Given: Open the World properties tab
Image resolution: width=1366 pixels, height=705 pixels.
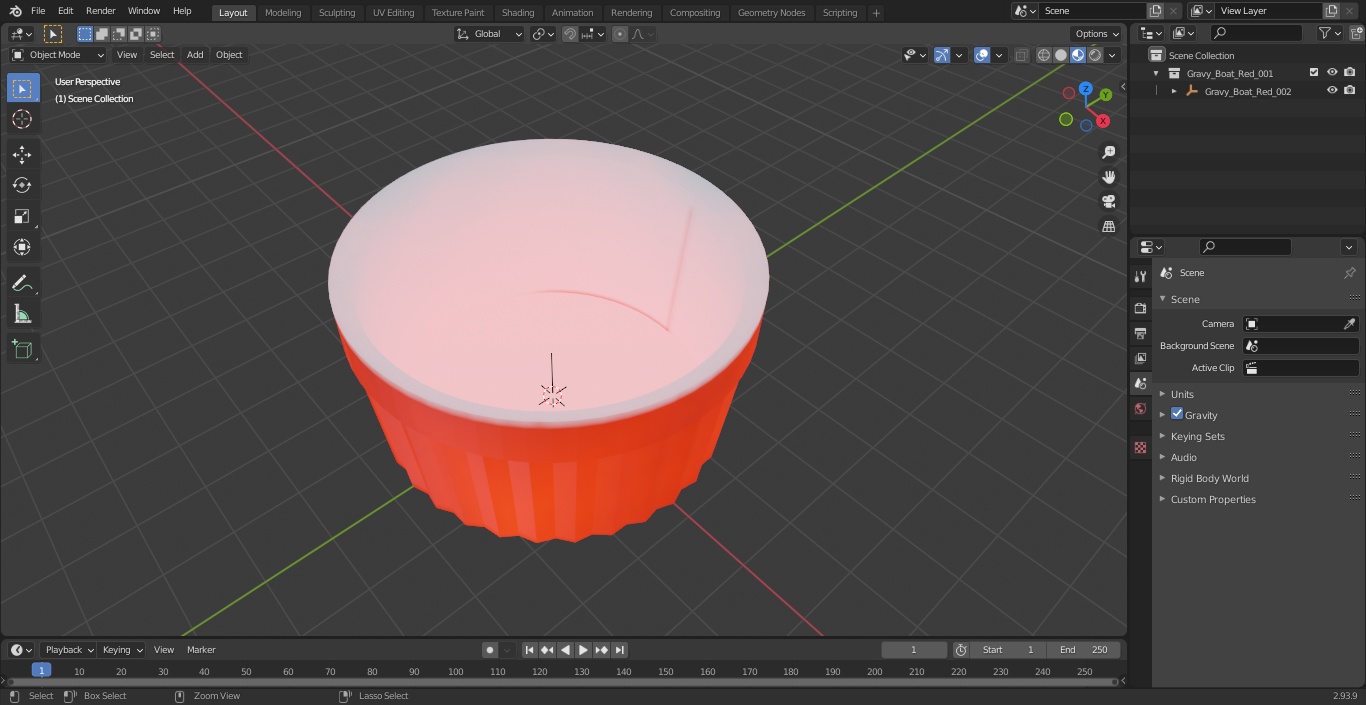Looking at the screenshot, I should coord(1140,408).
